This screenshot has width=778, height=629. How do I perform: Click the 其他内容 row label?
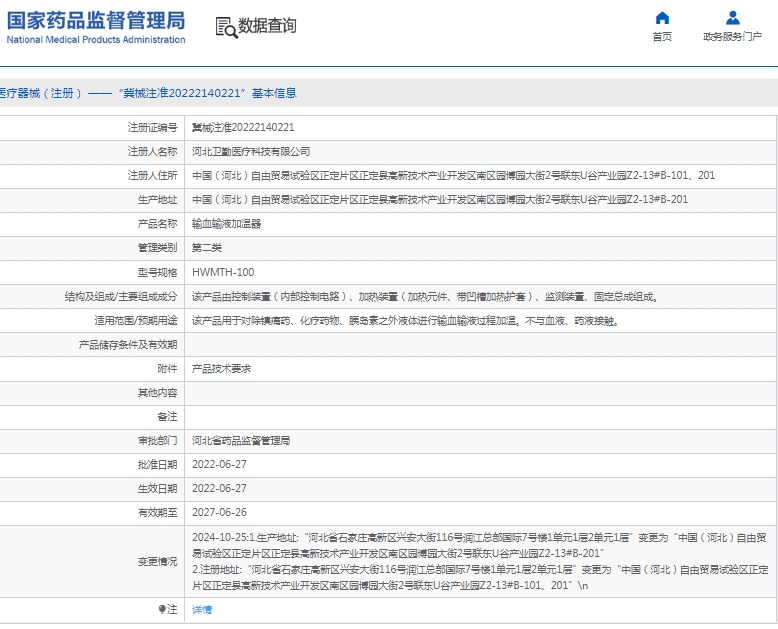157,393
